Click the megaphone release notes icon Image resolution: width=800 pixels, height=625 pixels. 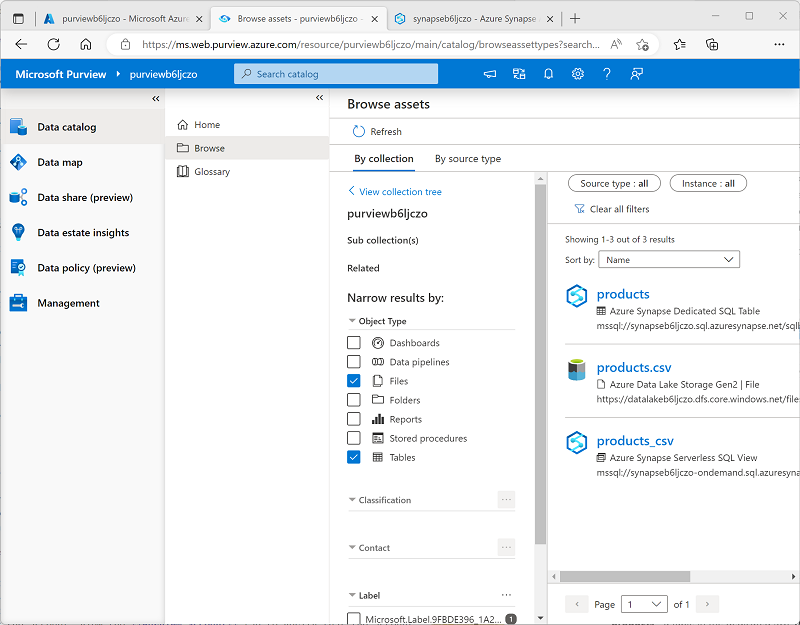coord(490,74)
